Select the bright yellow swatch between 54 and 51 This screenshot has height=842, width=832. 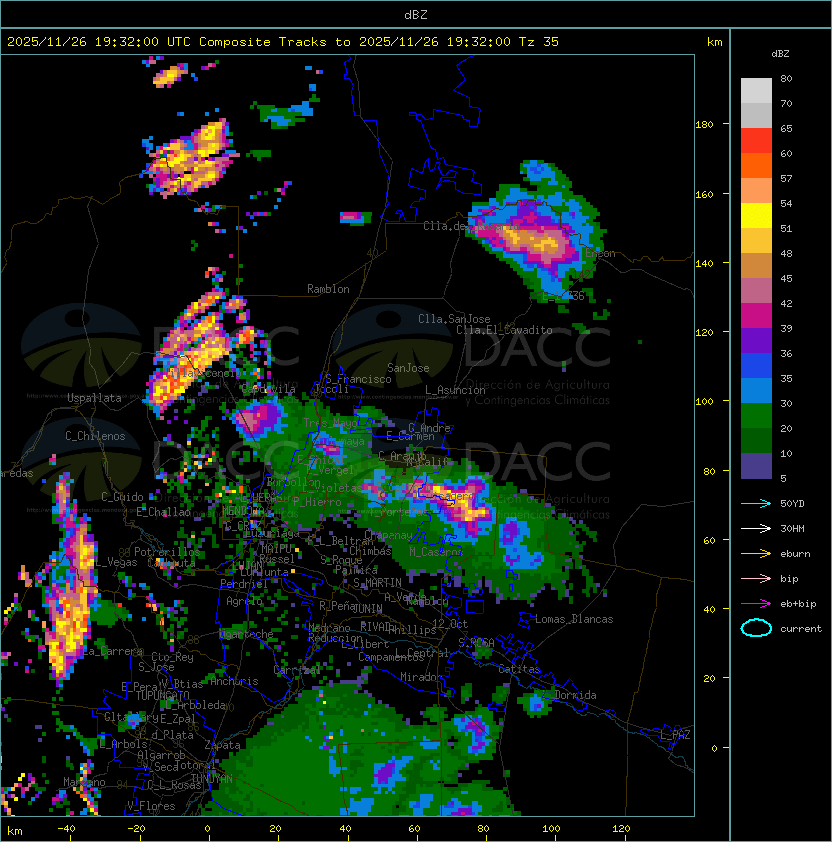pos(756,216)
